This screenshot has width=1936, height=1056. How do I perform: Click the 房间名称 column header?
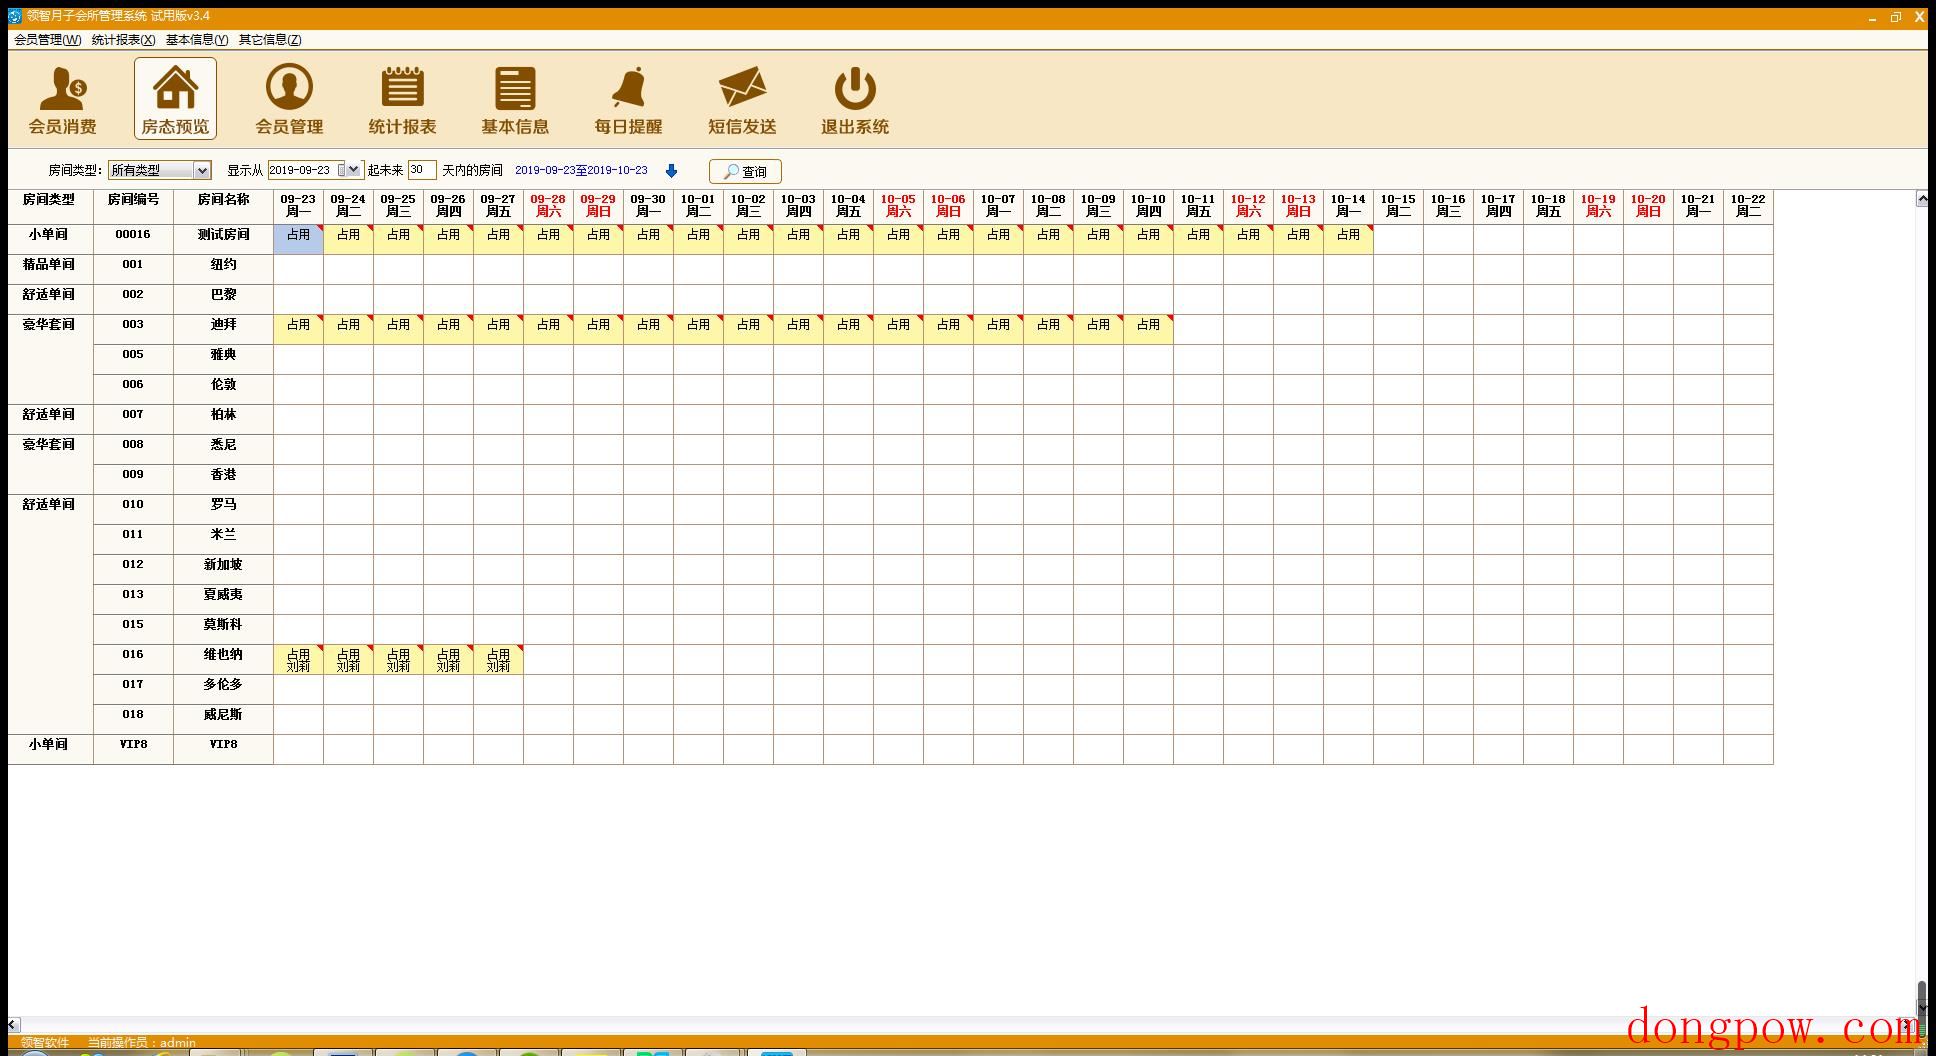tap(223, 206)
